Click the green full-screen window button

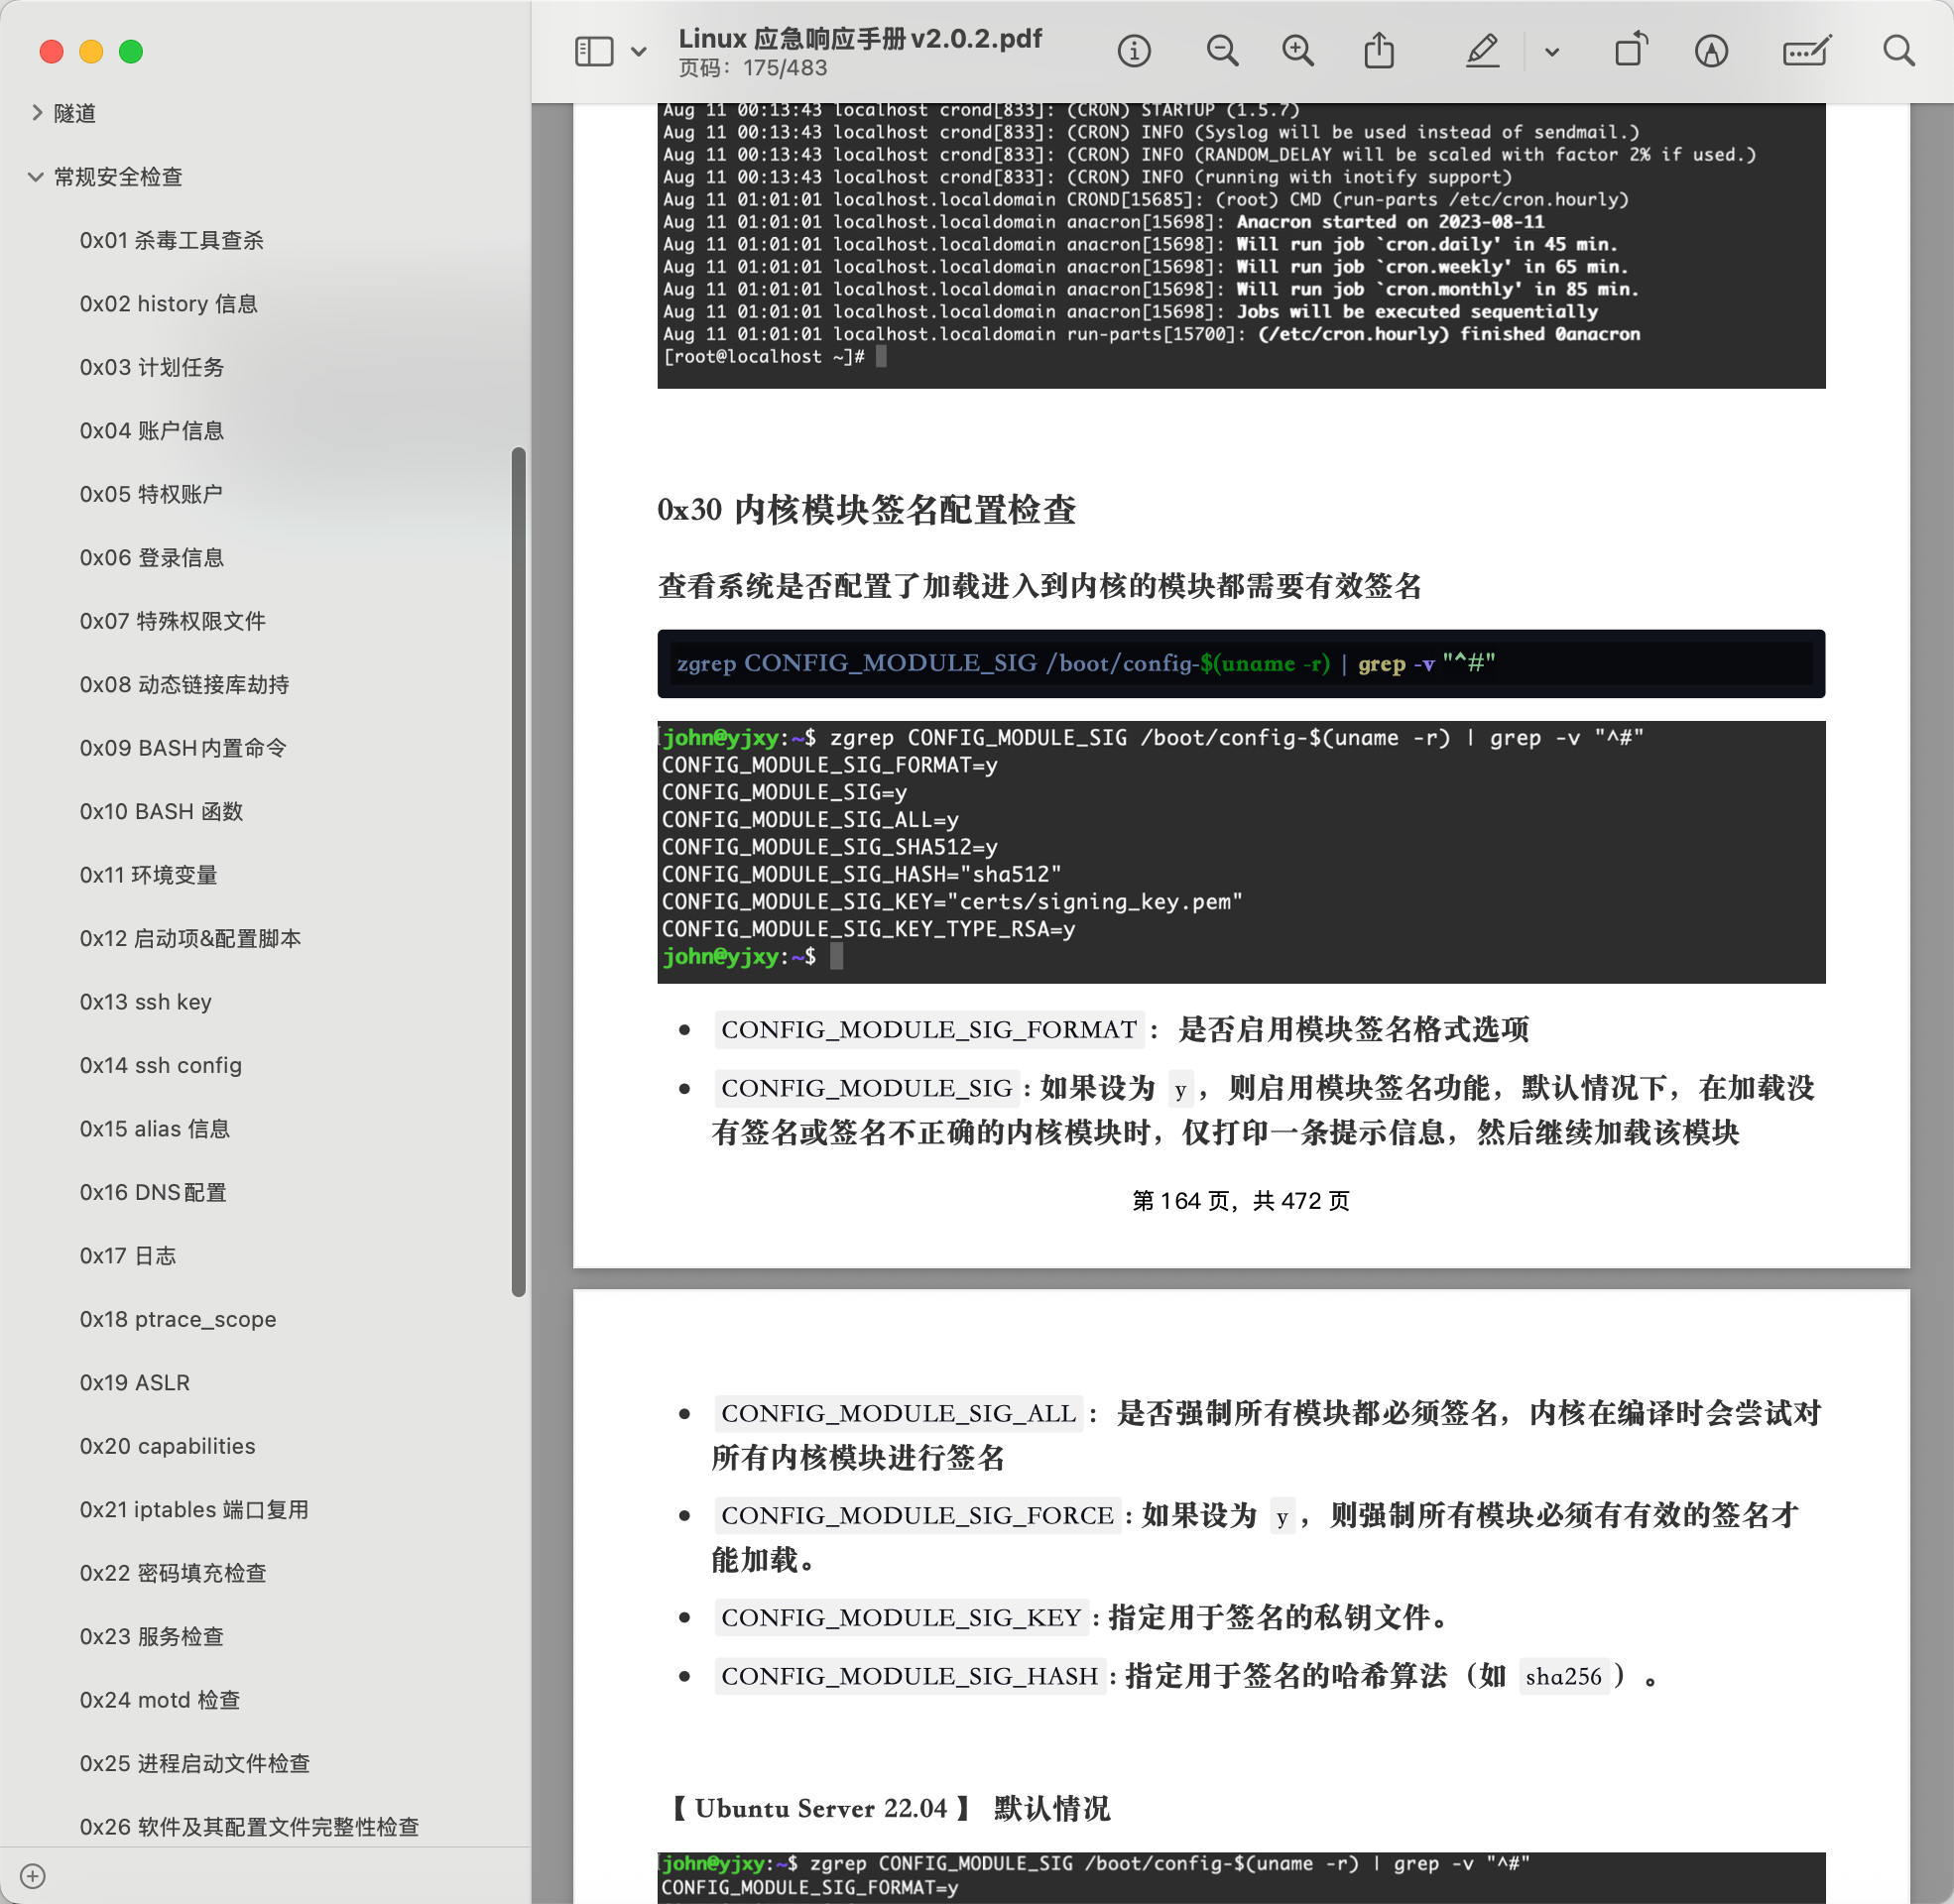coord(131,51)
